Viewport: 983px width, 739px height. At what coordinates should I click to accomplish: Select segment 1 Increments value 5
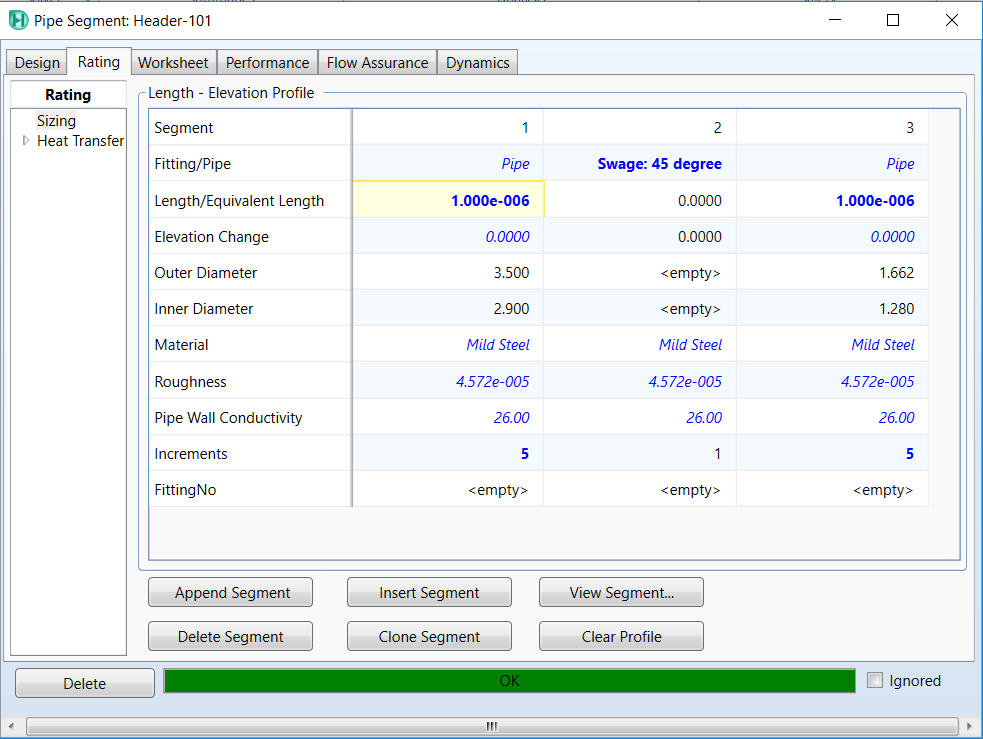(448, 453)
